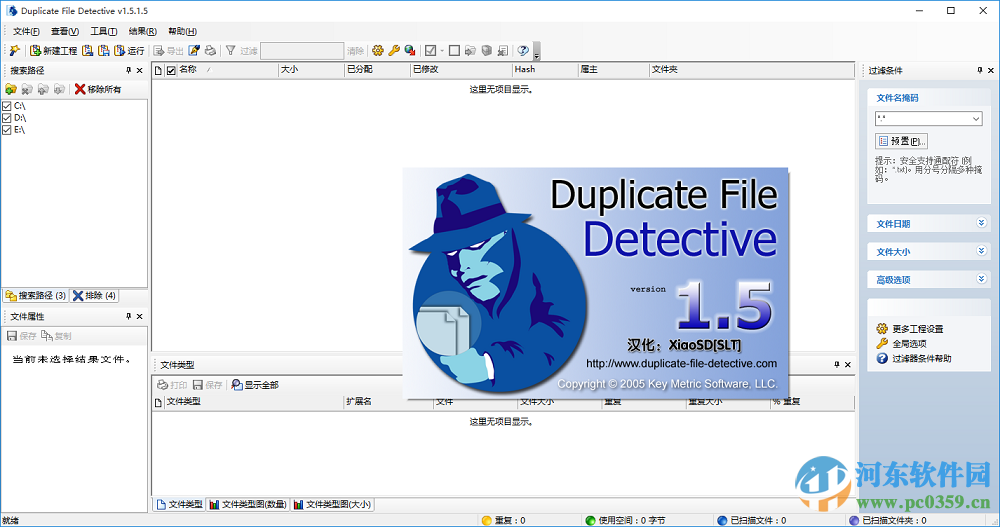
Task: Open project settings gear in toolbar
Action: 378,50
